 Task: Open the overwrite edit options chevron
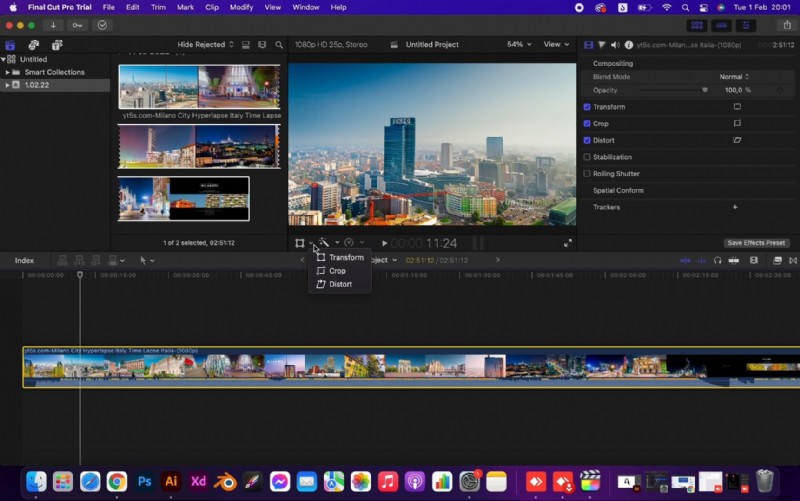tap(122, 261)
